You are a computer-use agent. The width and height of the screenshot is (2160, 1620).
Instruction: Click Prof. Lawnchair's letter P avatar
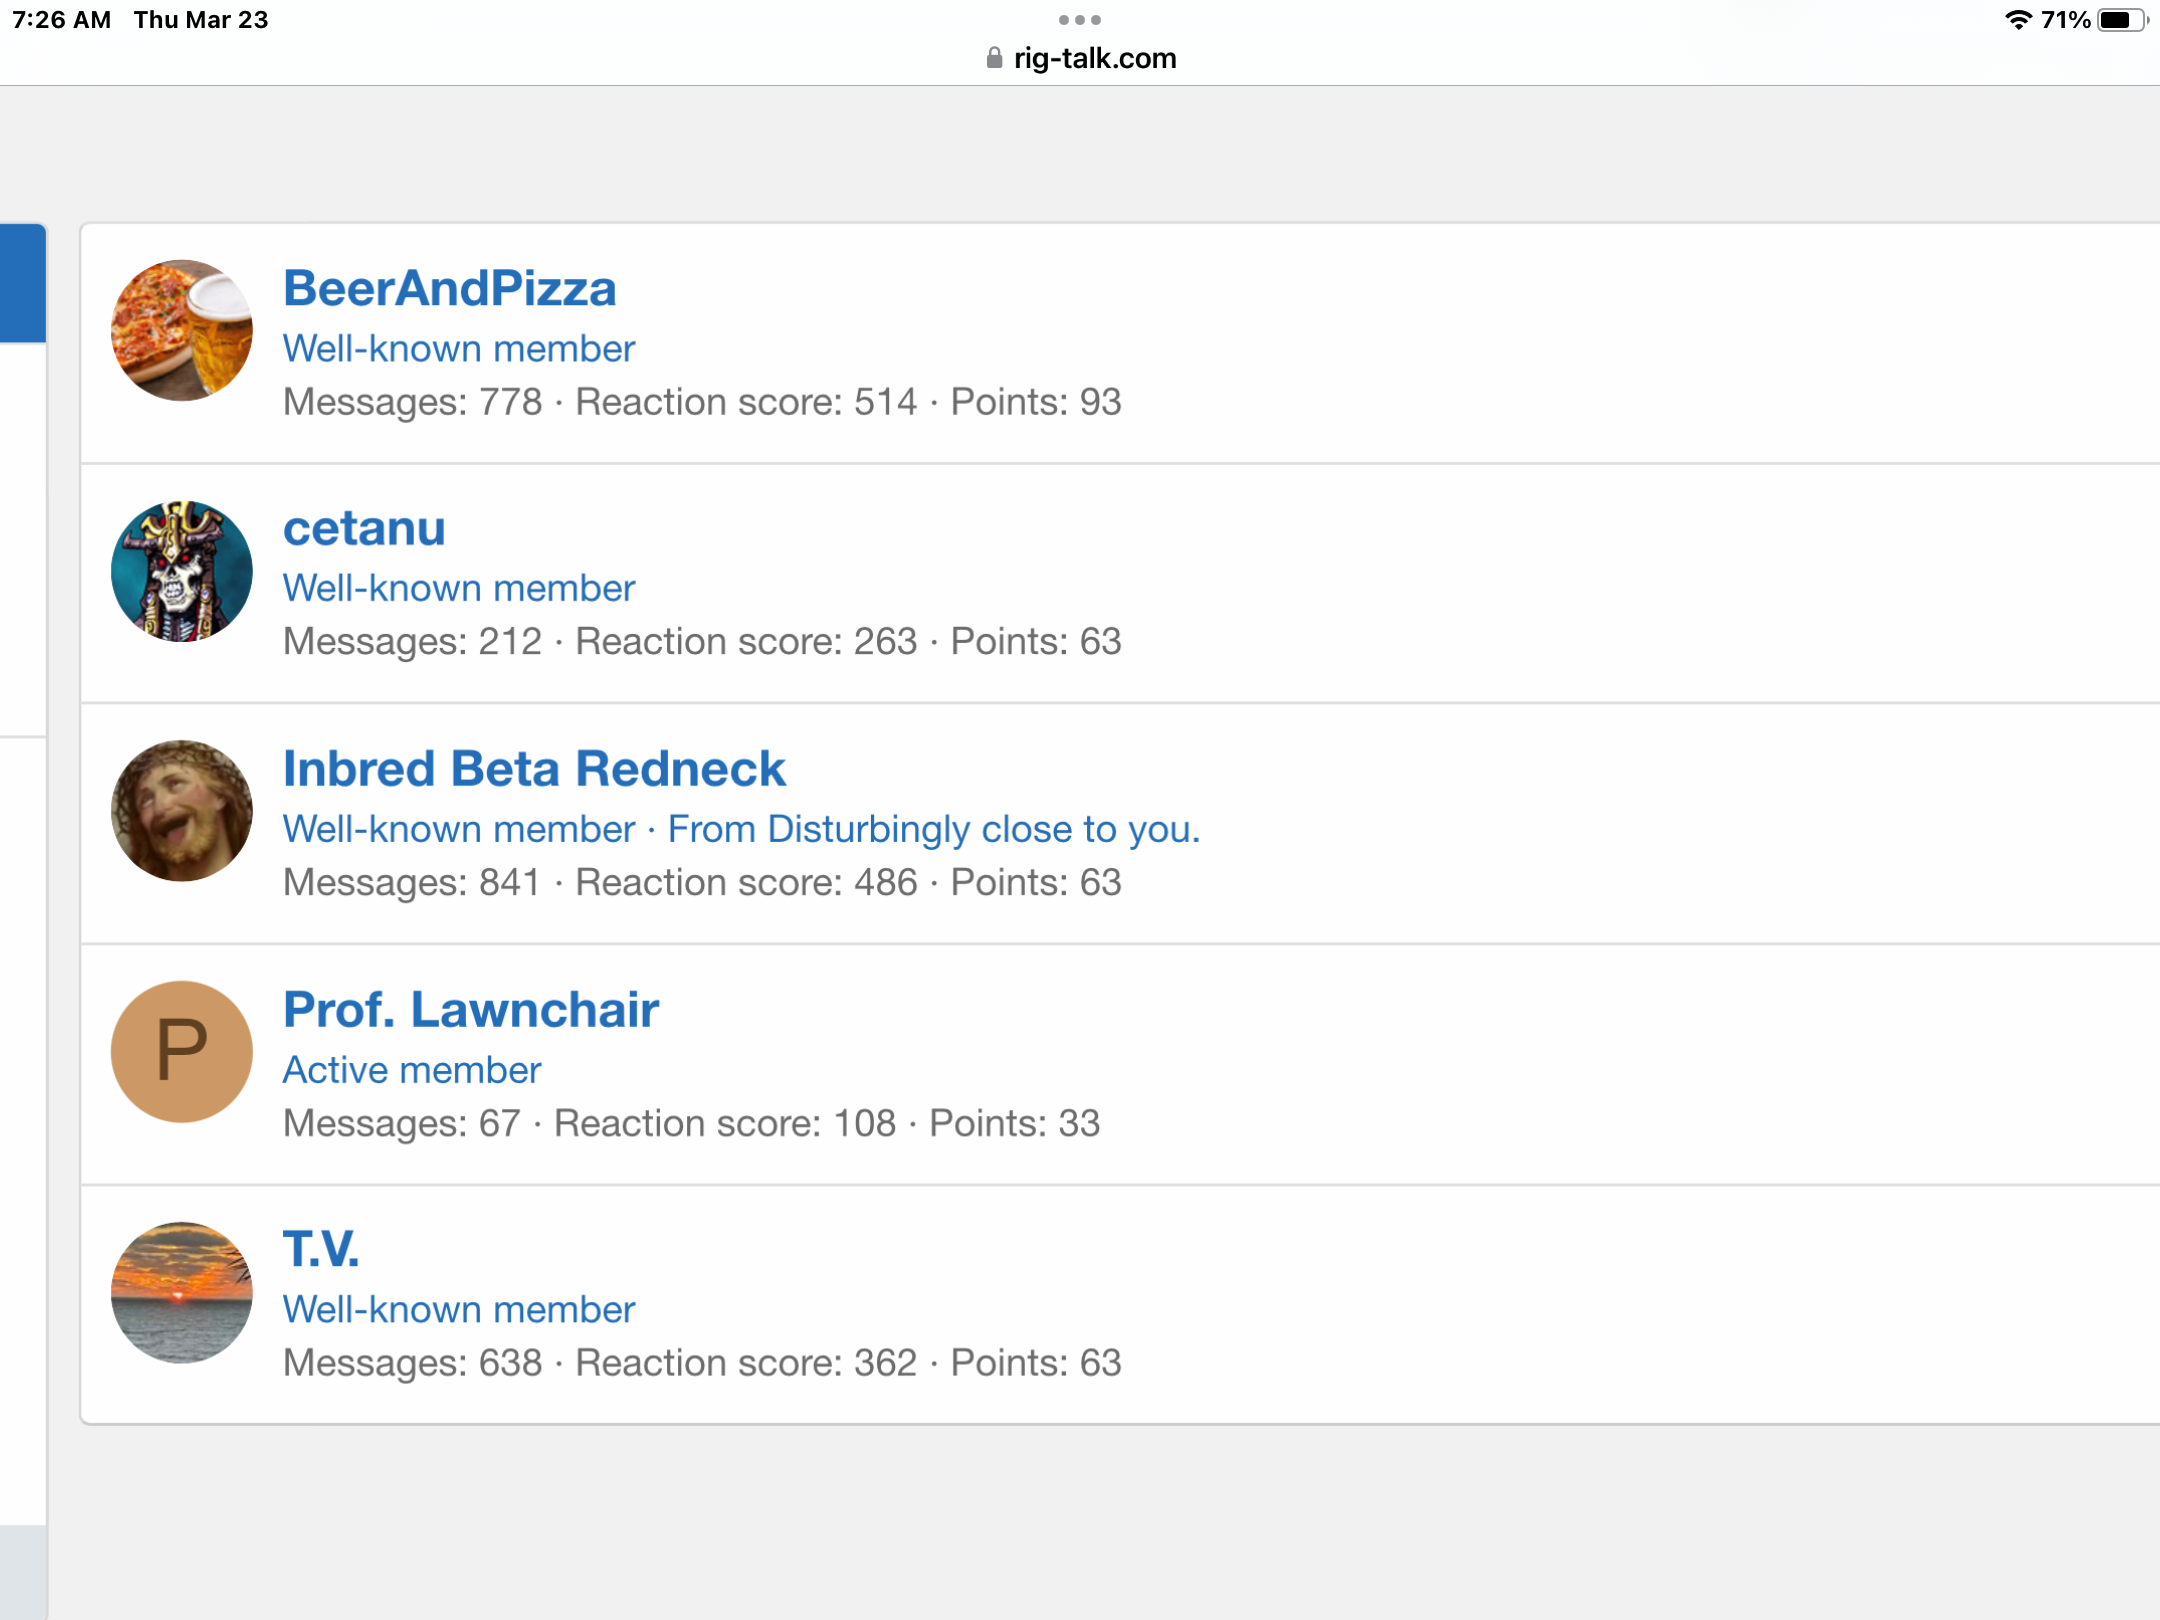click(x=181, y=1051)
